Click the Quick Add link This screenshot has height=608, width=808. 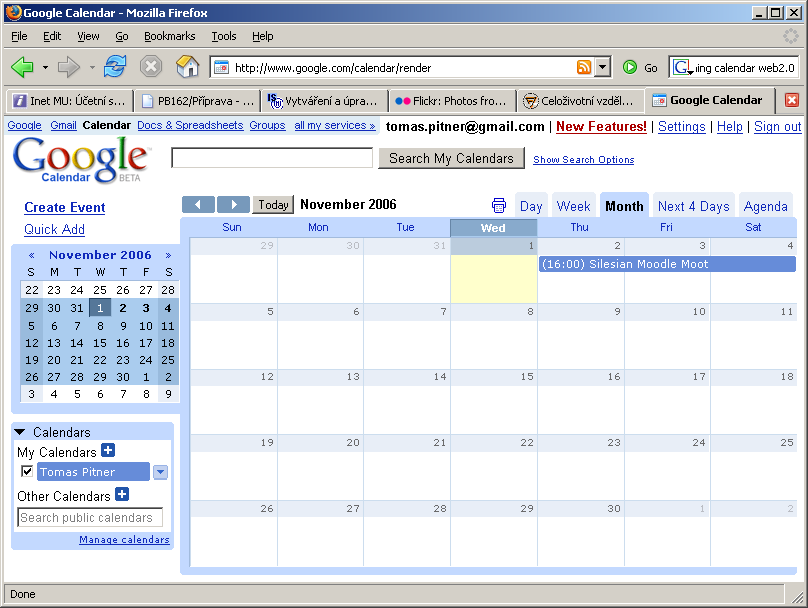(55, 229)
